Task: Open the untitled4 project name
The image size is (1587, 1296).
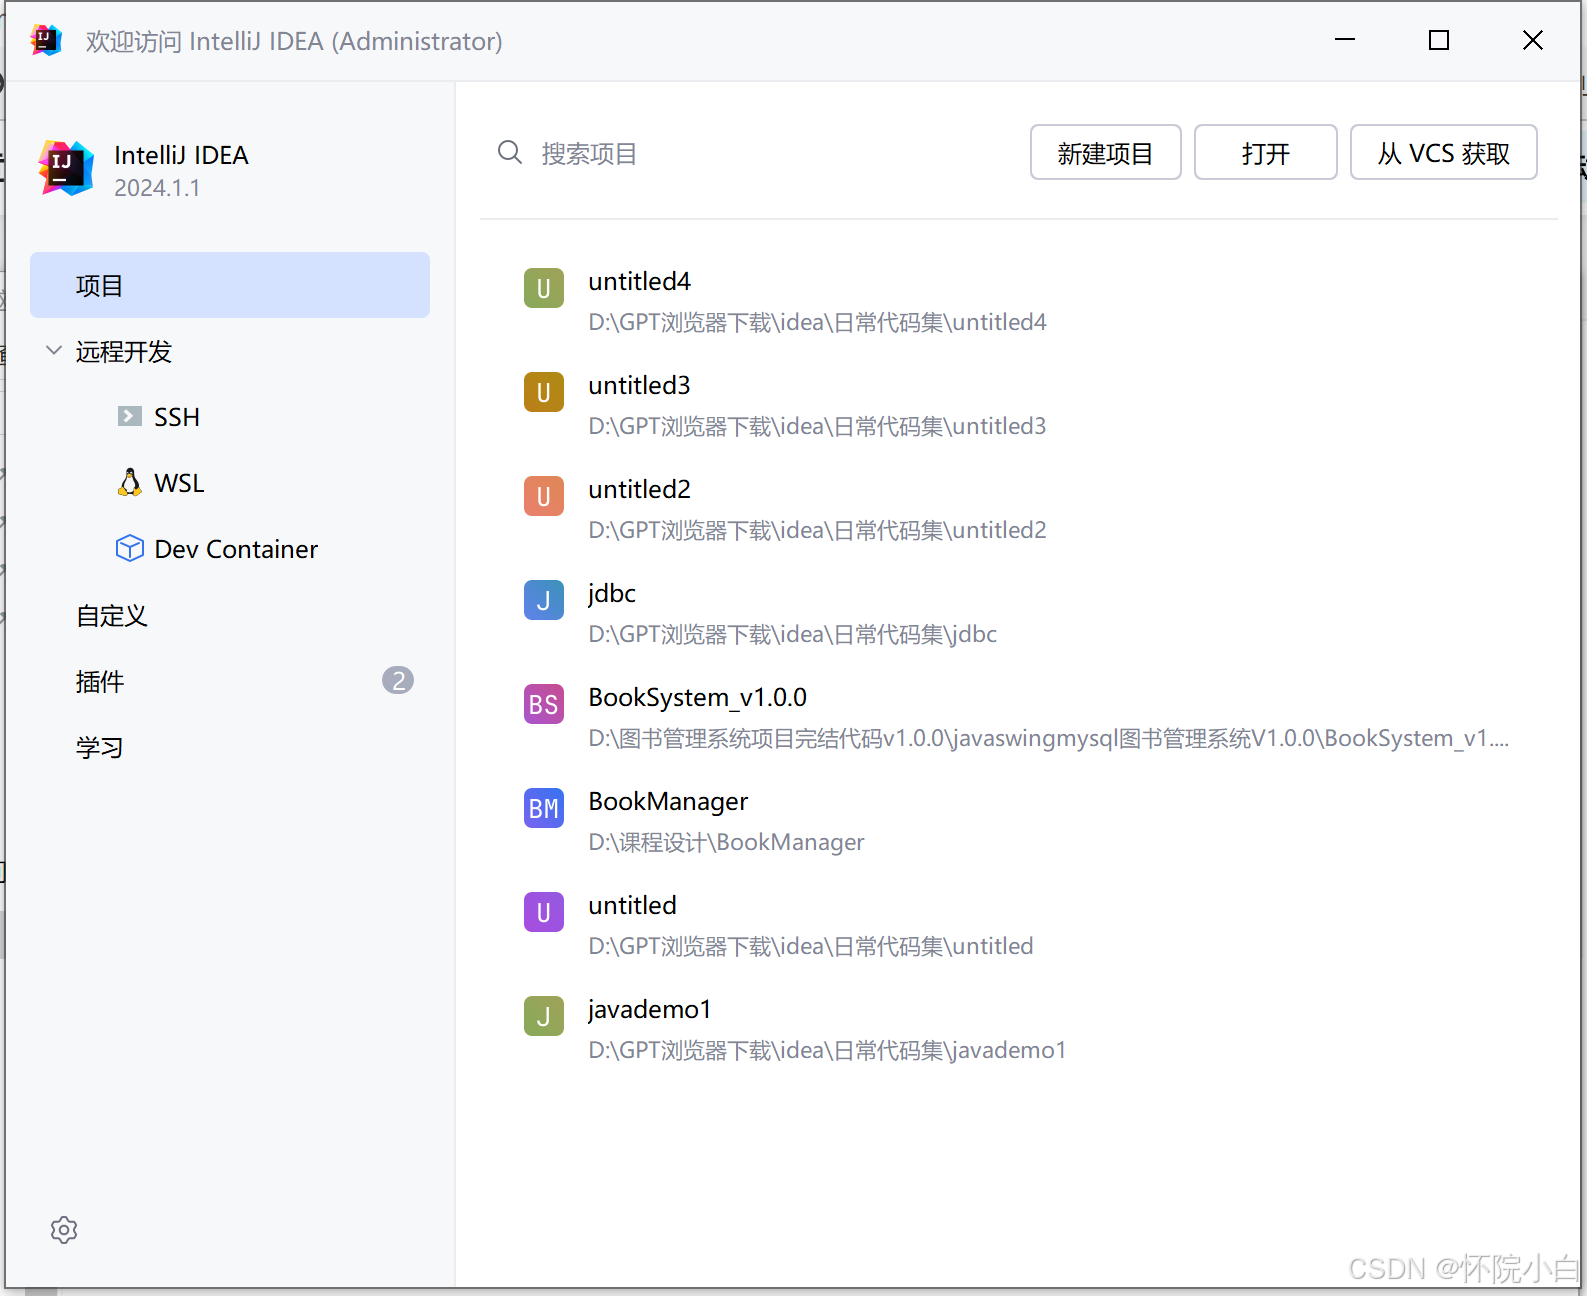Action: coord(639,281)
